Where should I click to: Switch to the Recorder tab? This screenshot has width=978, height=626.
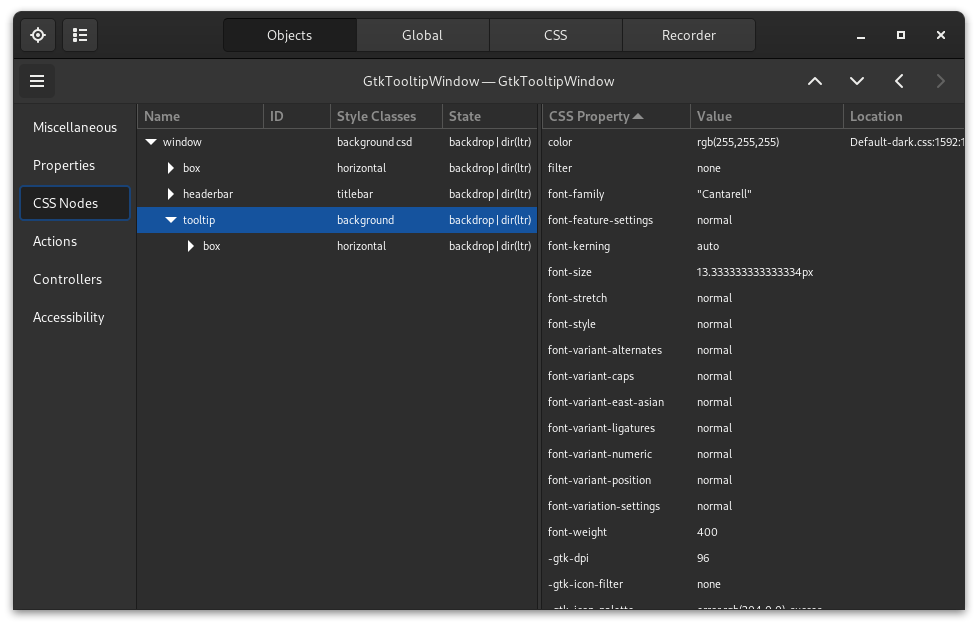tap(689, 36)
